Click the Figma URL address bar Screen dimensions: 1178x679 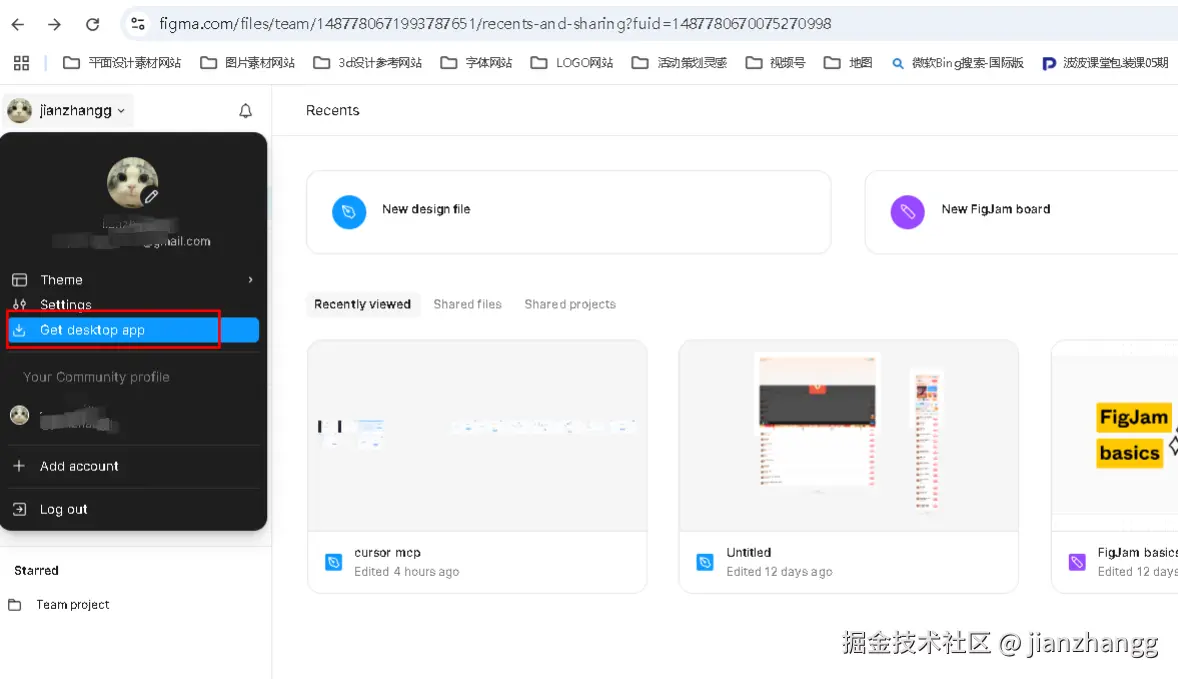496,24
